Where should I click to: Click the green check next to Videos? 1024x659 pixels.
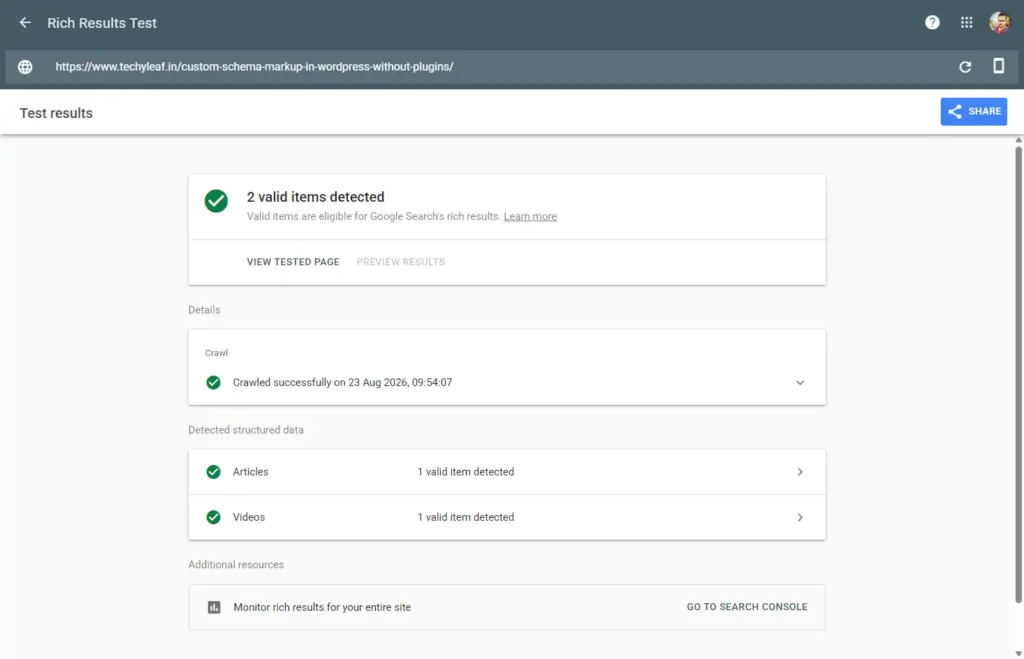[x=213, y=517]
